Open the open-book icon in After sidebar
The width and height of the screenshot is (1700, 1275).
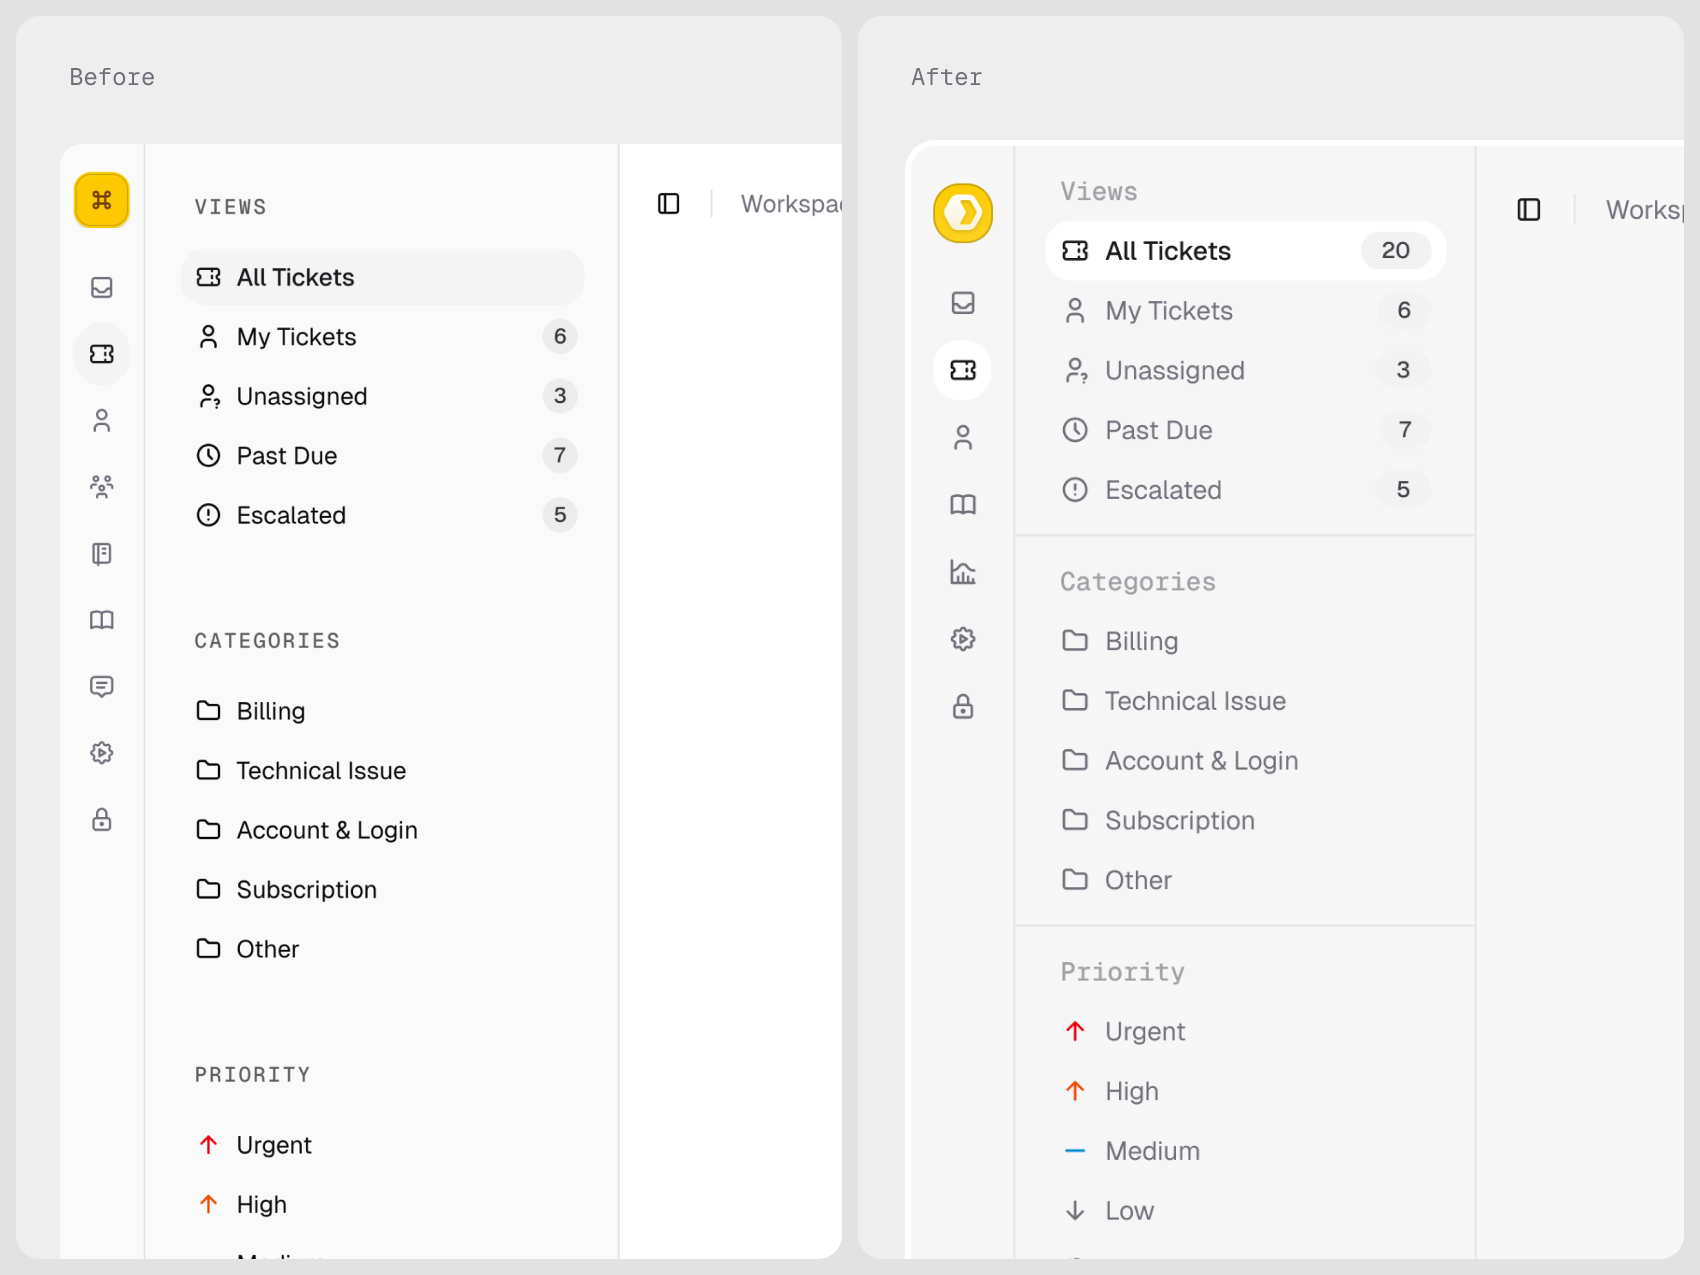tap(963, 504)
